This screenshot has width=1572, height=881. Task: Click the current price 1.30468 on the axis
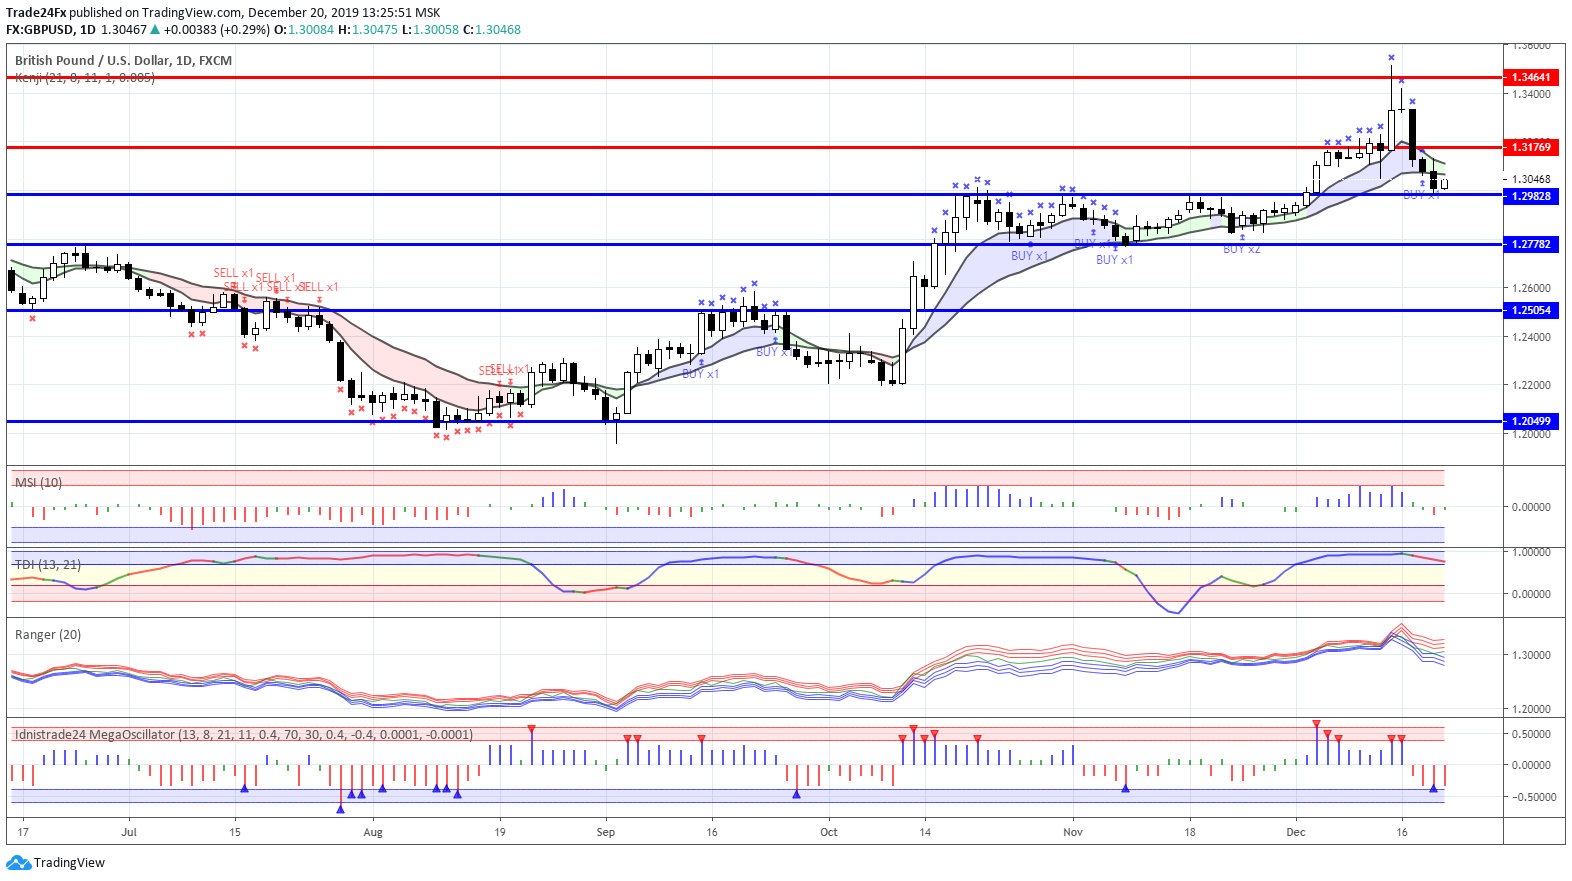click(1531, 179)
